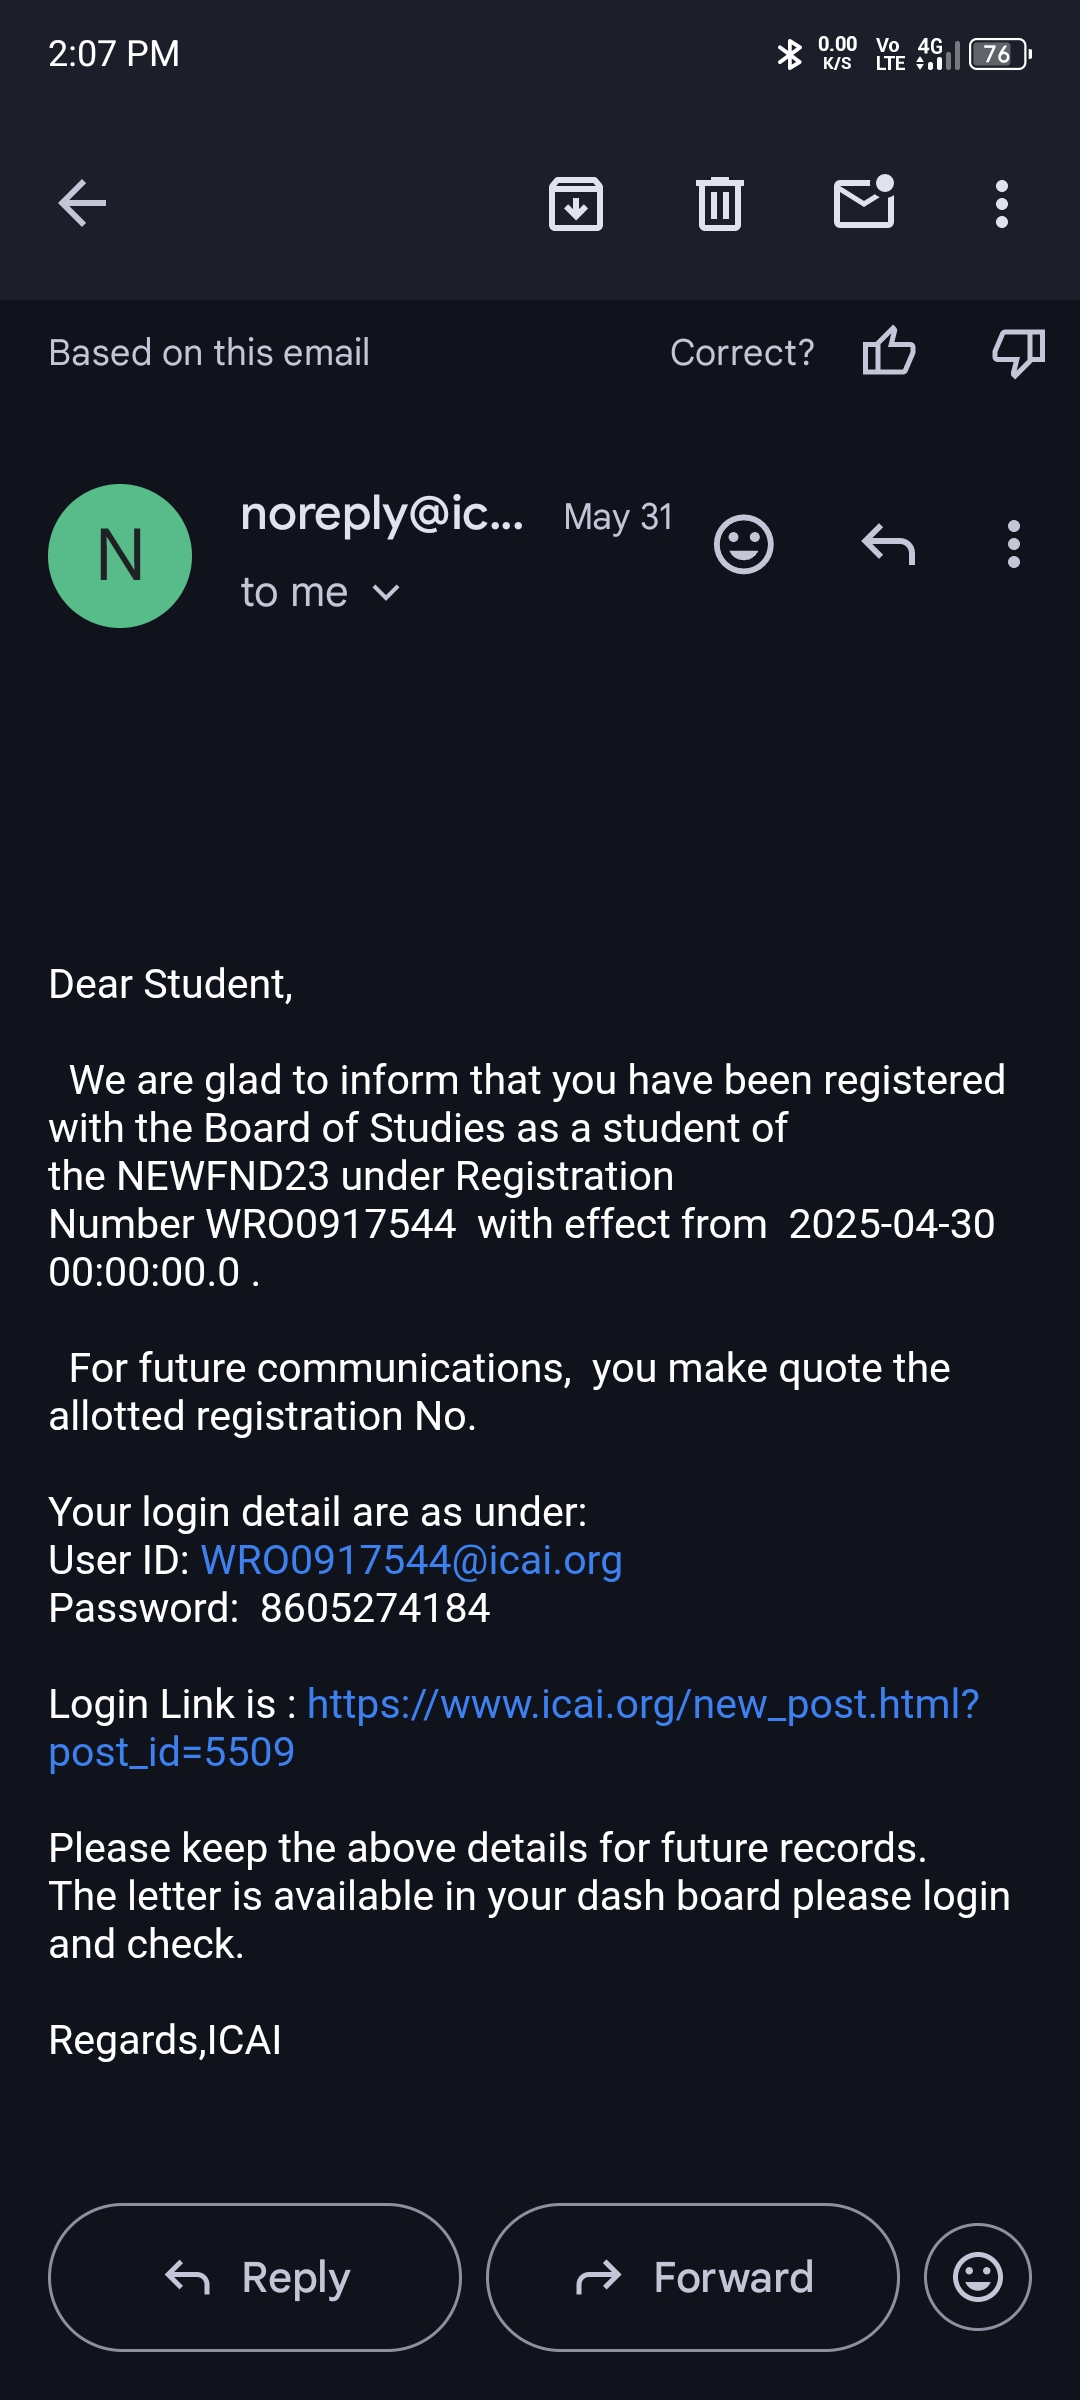
Task: Mark the email as unread
Action: (x=864, y=203)
